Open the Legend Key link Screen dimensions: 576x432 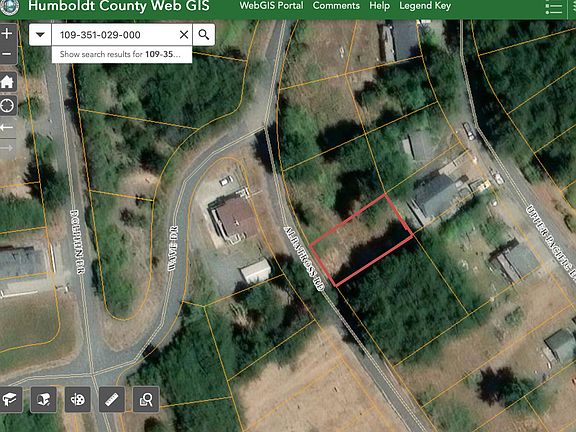tap(425, 6)
